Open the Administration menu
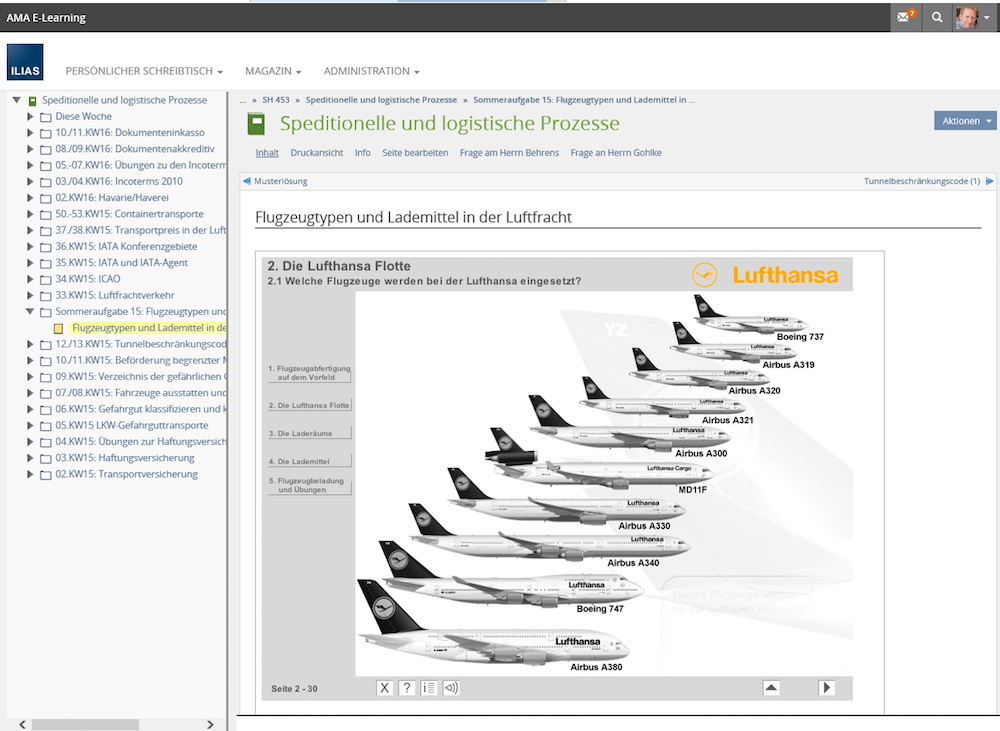This screenshot has width=1000, height=731. (371, 71)
